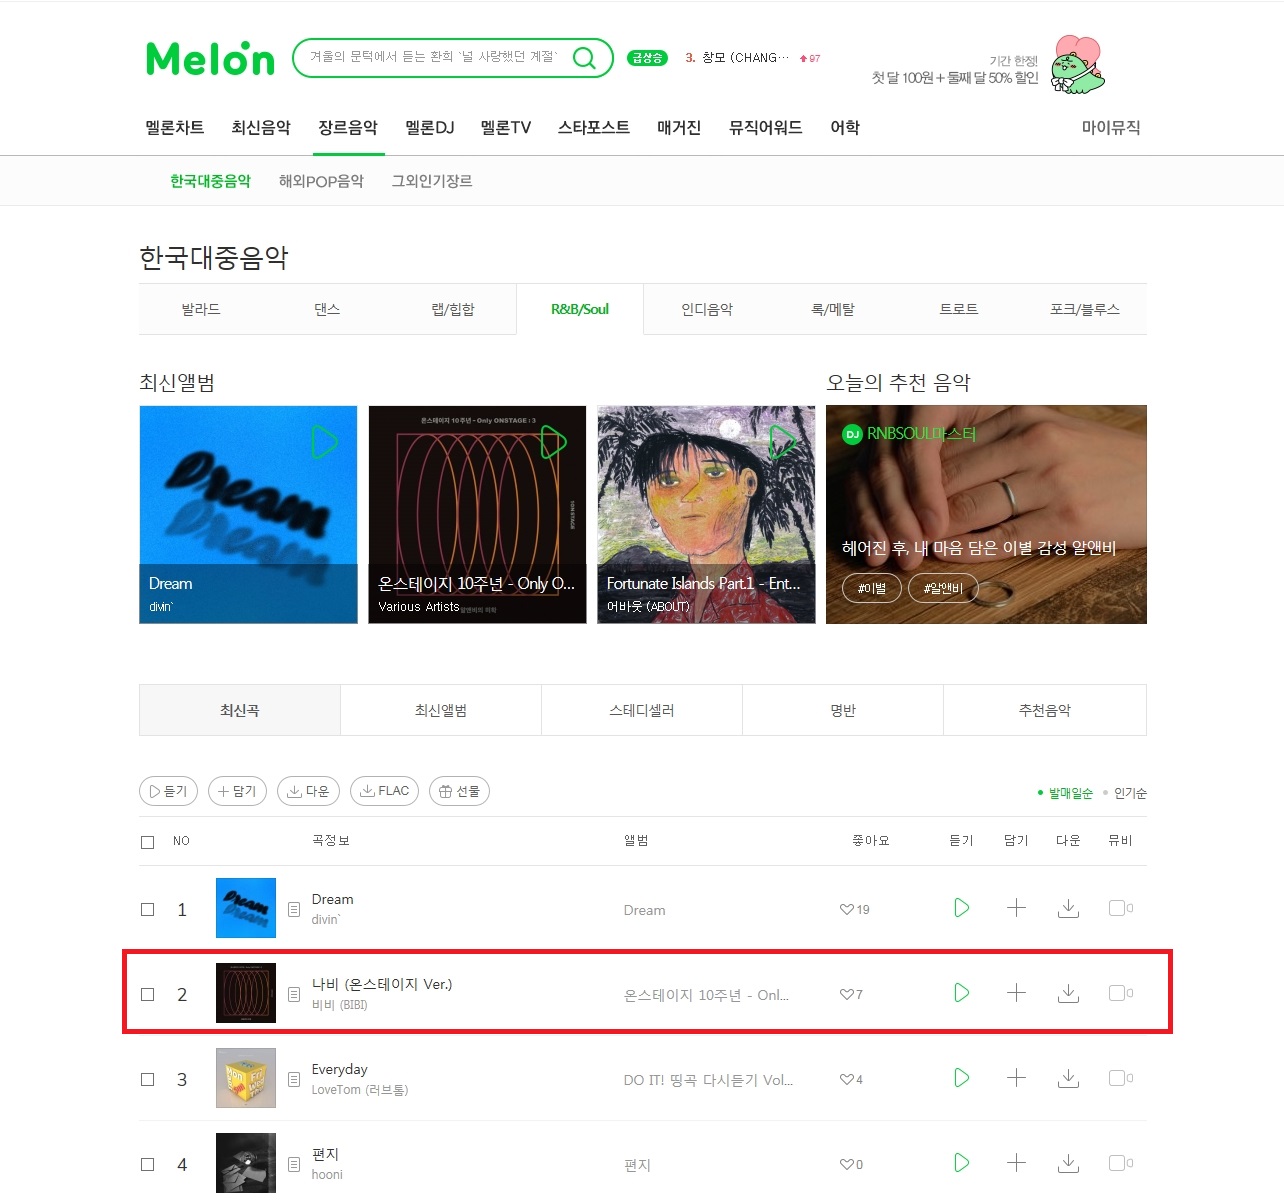Play the Fortunate Islands Part.1 album

point(783,442)
